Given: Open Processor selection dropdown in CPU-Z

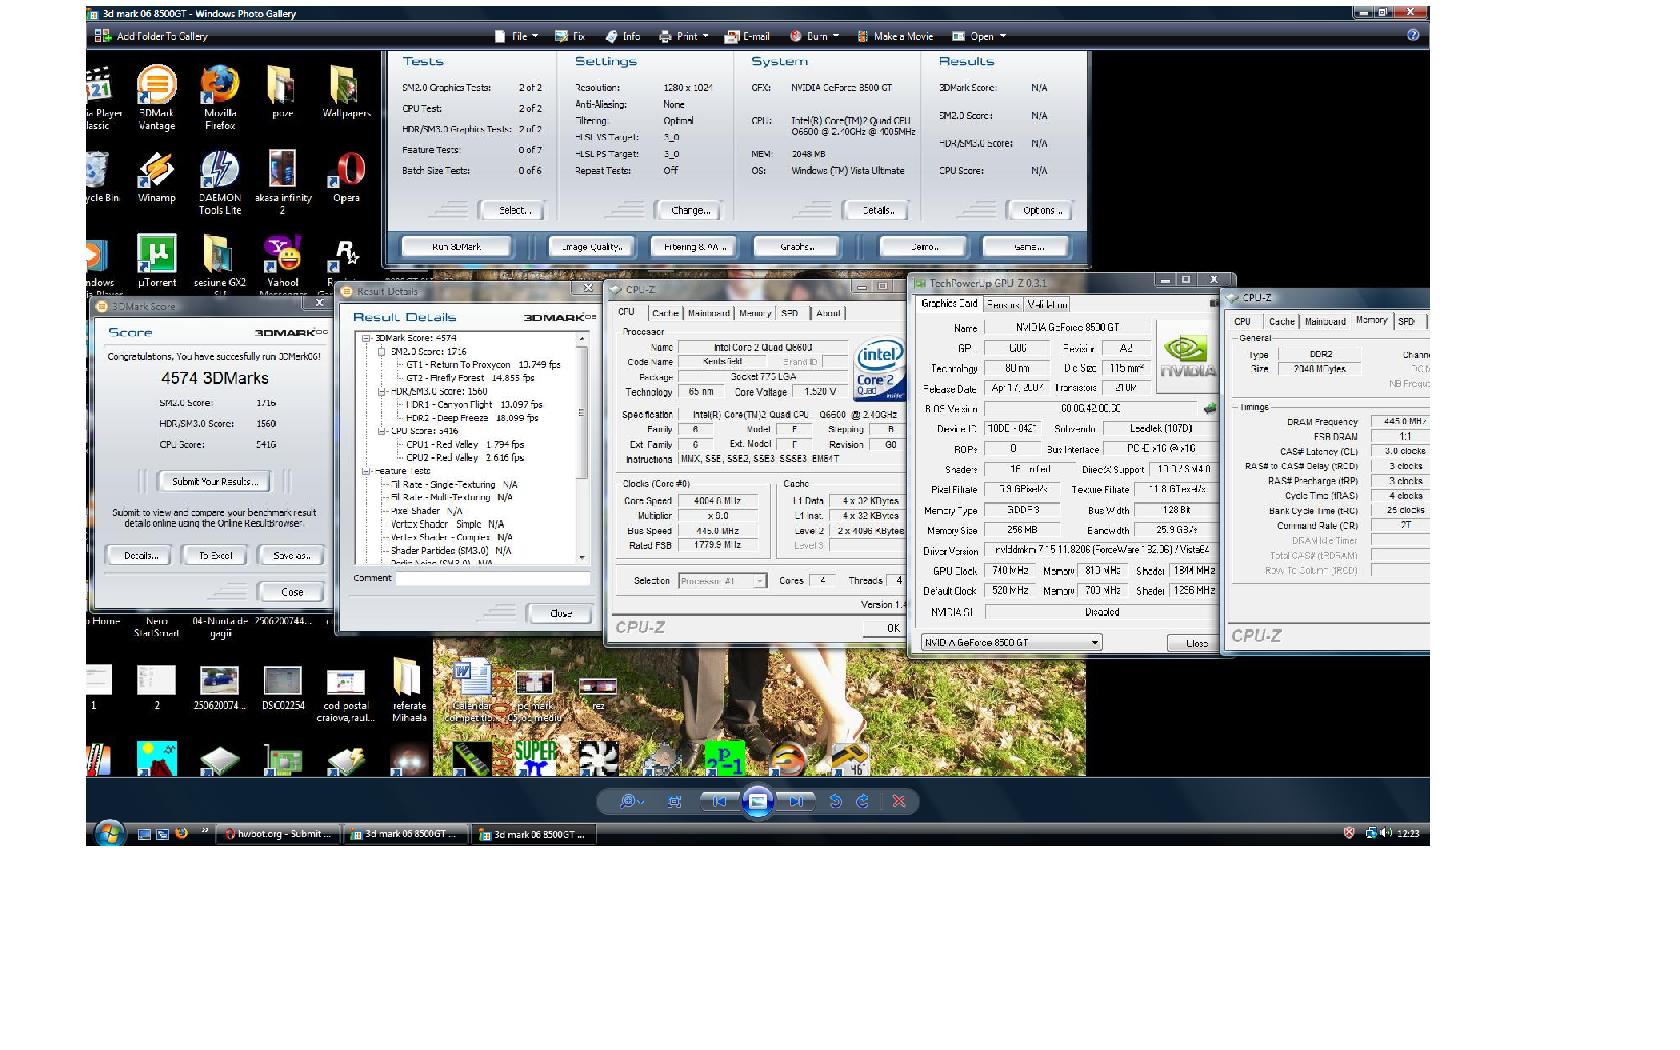Looking at the screenshot, I should 722,581.
